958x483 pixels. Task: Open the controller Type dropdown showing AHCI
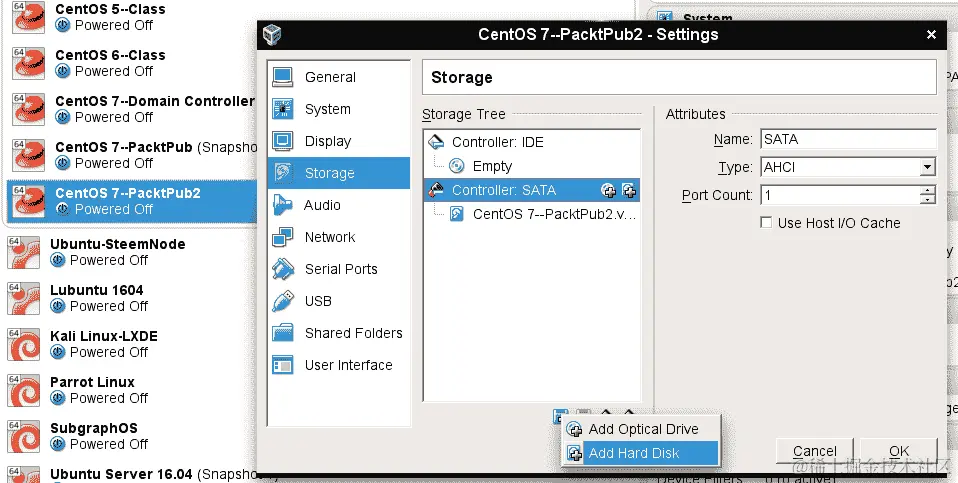click(x=848, y=167)
